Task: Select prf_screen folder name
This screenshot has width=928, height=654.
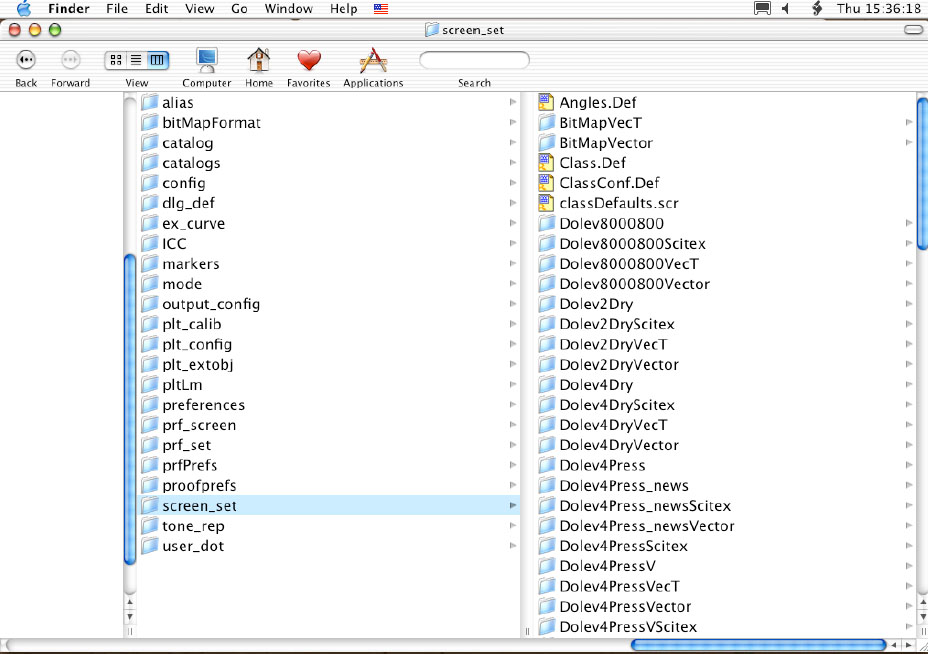Action: click(199, 425)
